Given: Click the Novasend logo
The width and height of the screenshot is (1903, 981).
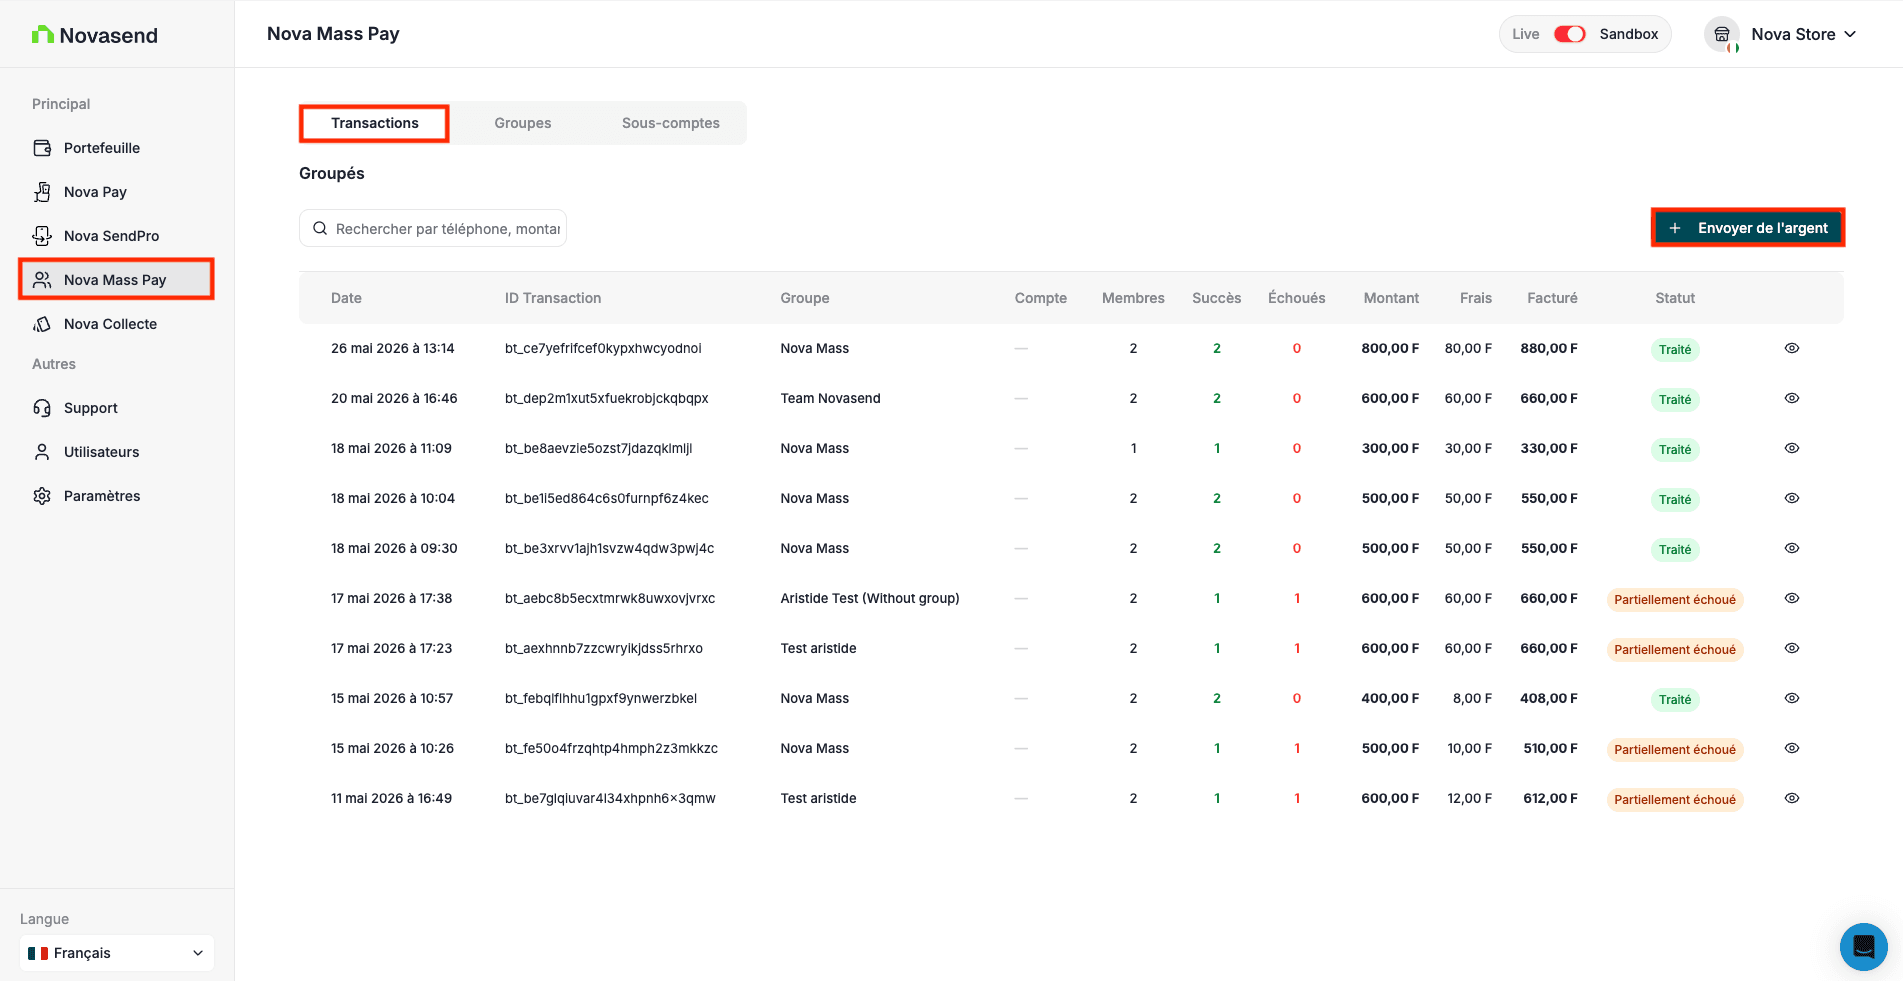Looking at the screenshot, I should pos(95,35).
